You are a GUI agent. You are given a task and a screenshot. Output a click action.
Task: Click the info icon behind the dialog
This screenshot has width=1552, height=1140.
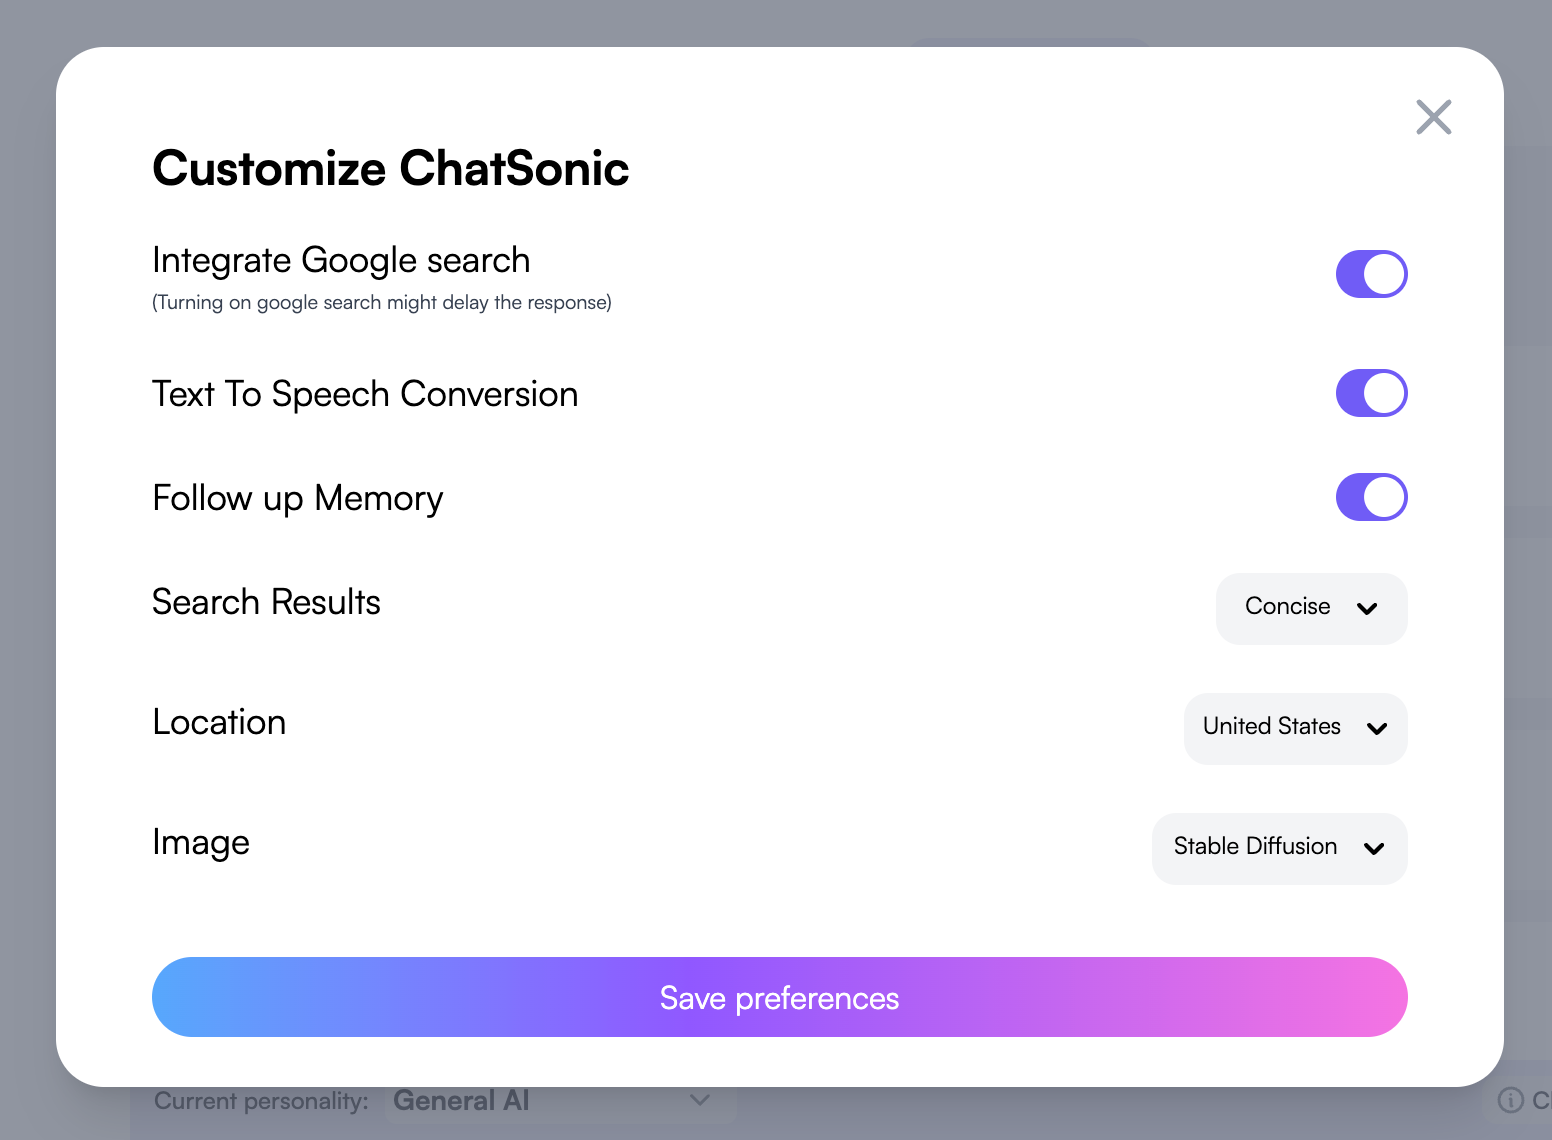1510,1100
